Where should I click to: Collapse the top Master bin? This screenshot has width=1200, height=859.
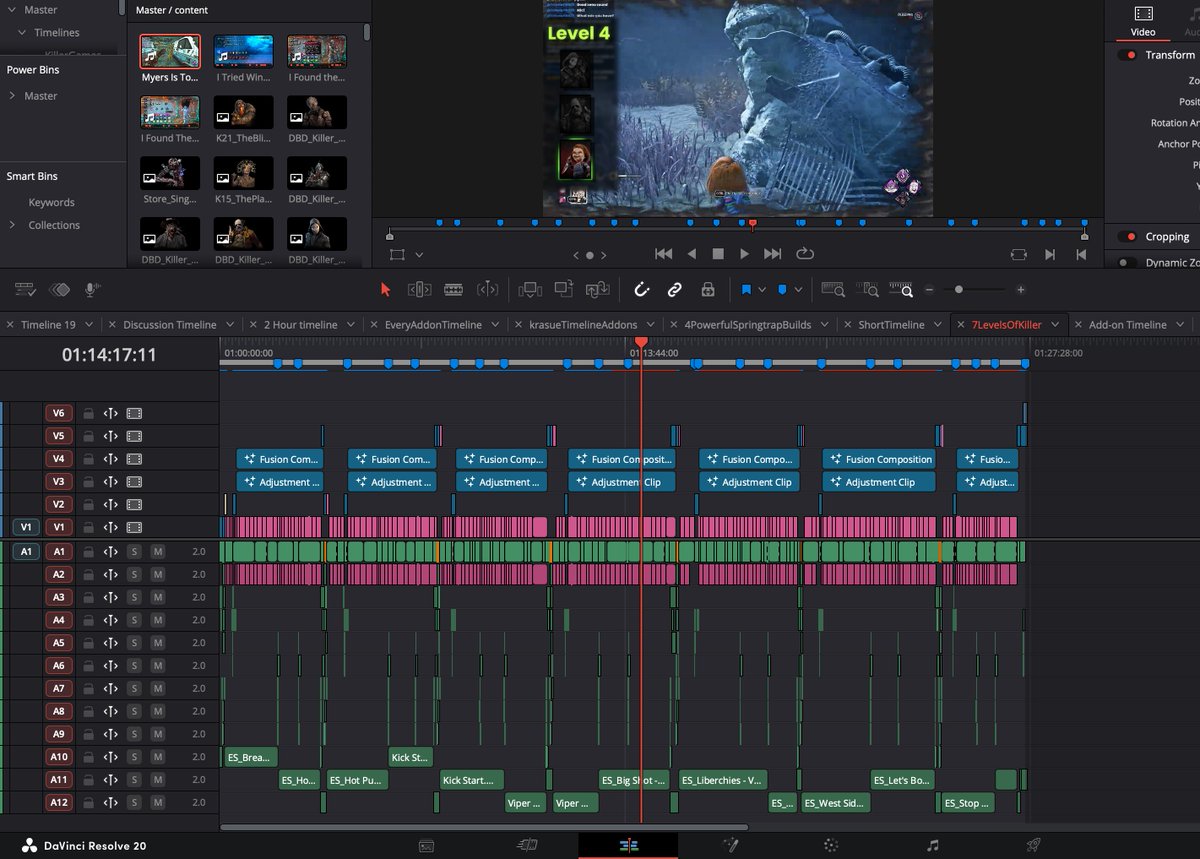(x=12, y=9)
